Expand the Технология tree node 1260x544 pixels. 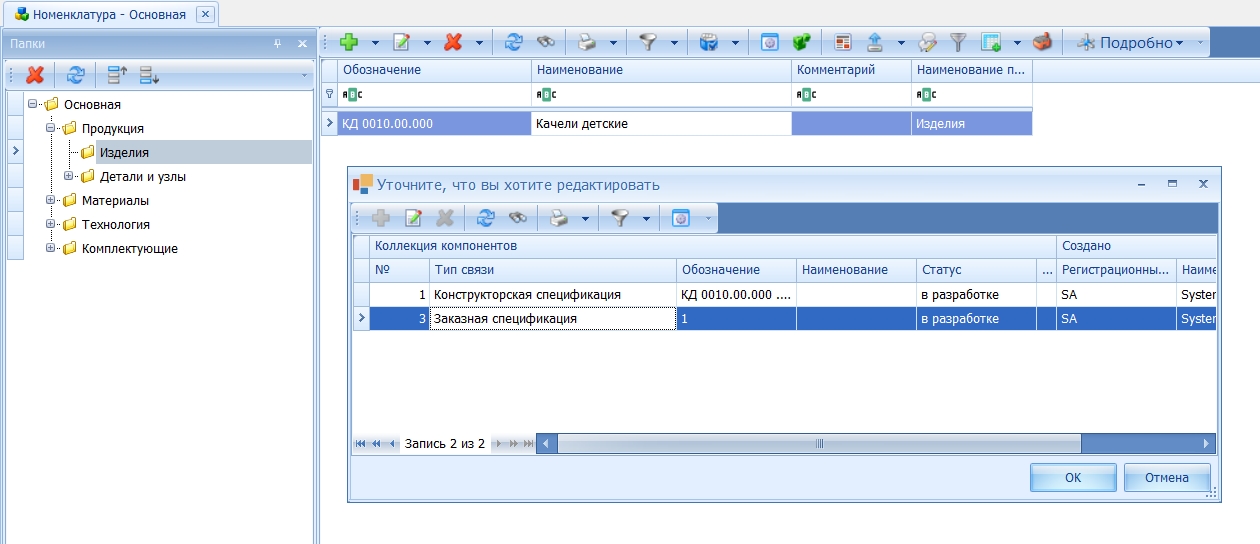pyautogui.click(x=50, y=224)
